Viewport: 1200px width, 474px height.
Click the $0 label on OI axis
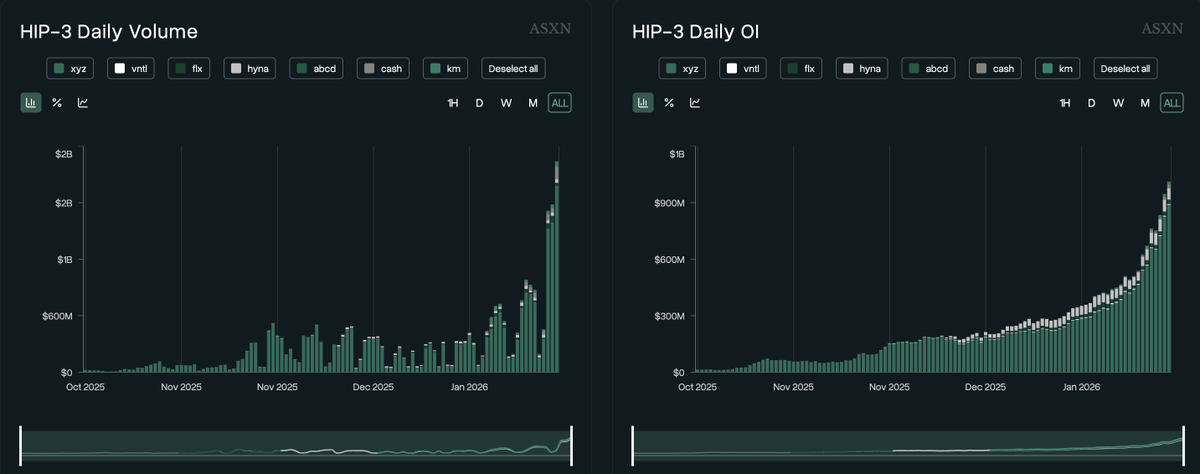point(678,372)
